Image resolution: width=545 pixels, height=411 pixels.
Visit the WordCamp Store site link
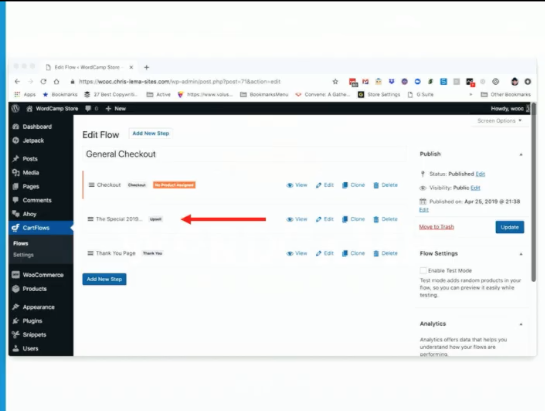[52, 108]
